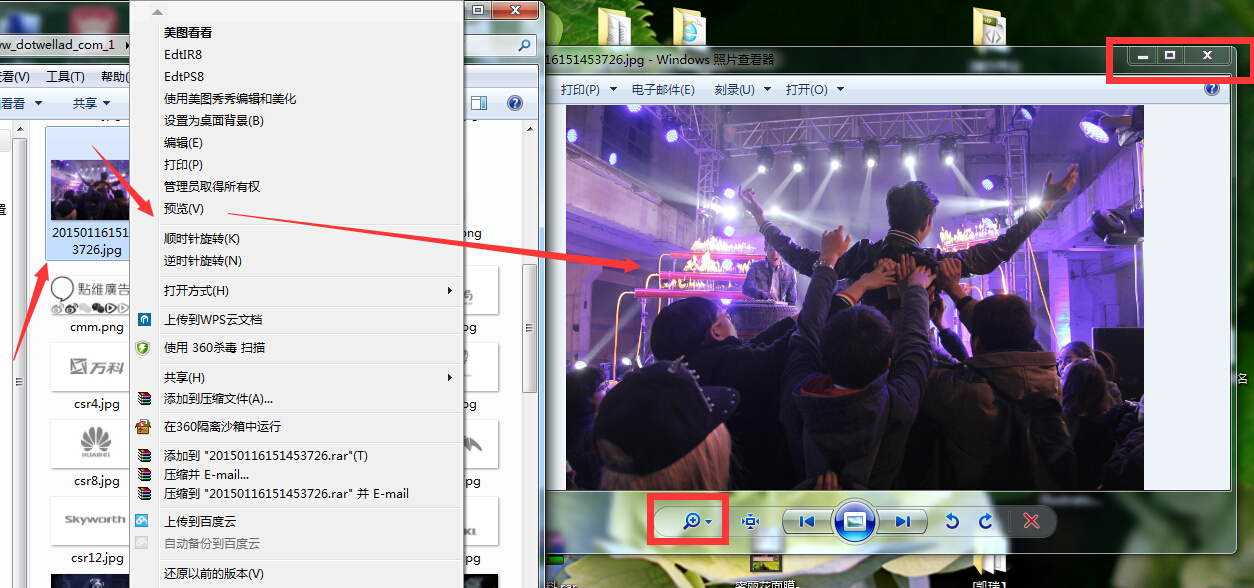The width and height of the screenshot is (1254, 588).
Task: Expand the 打开(O) dropdown menu
Action: click(x=814, y=89)
